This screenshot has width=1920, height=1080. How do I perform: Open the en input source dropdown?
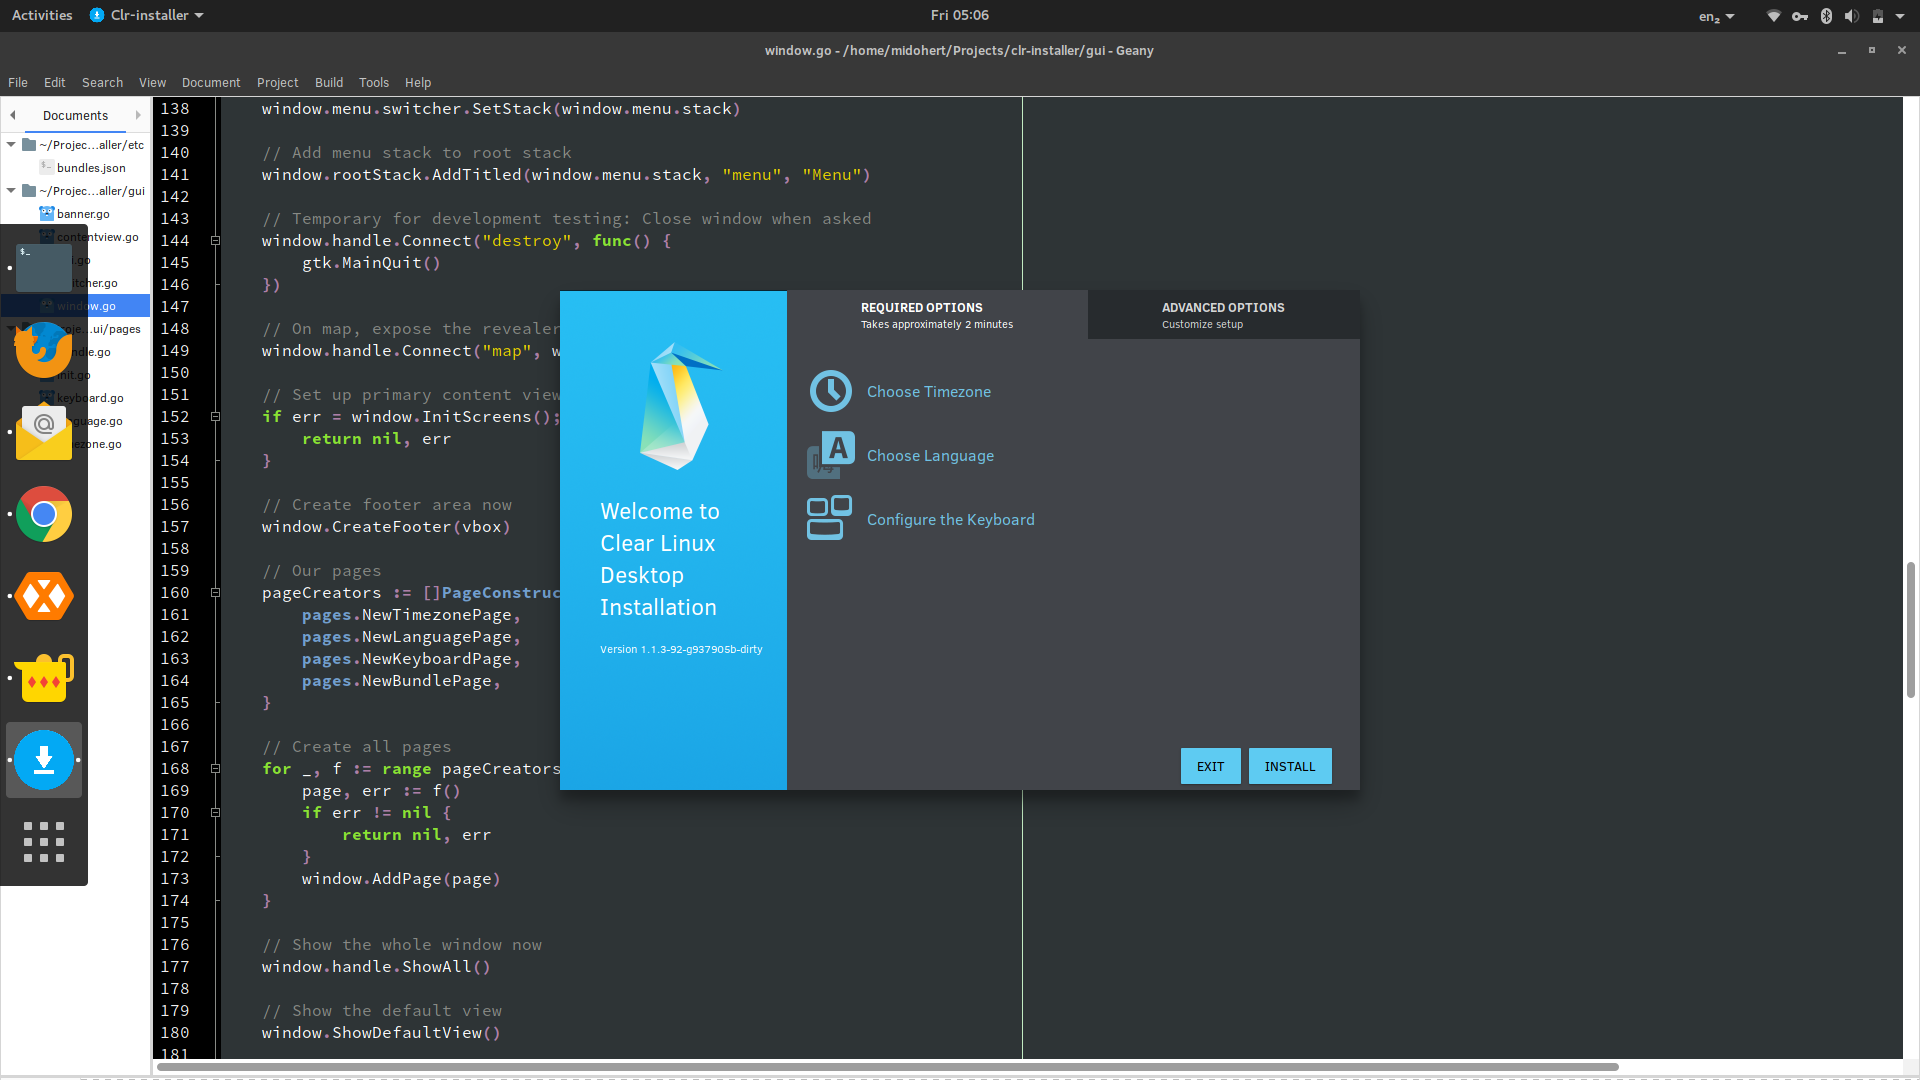click(1716, 16)
